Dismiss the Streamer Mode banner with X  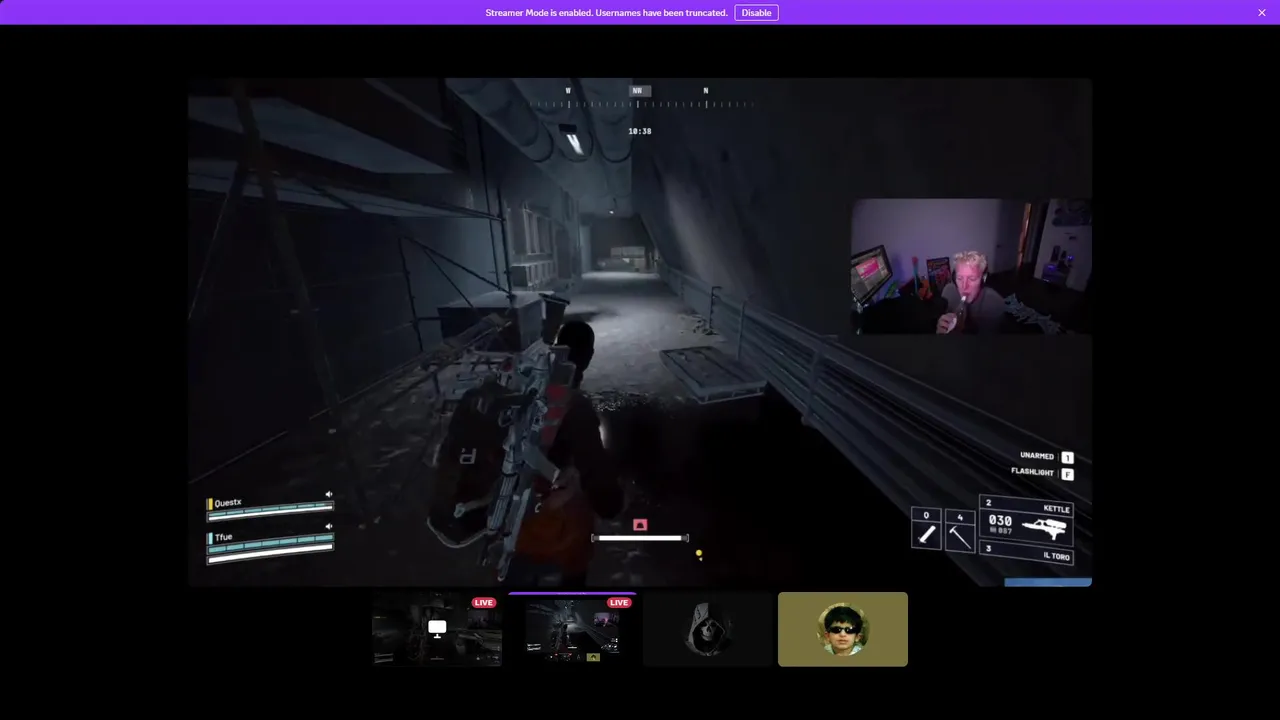[1262, 13]
